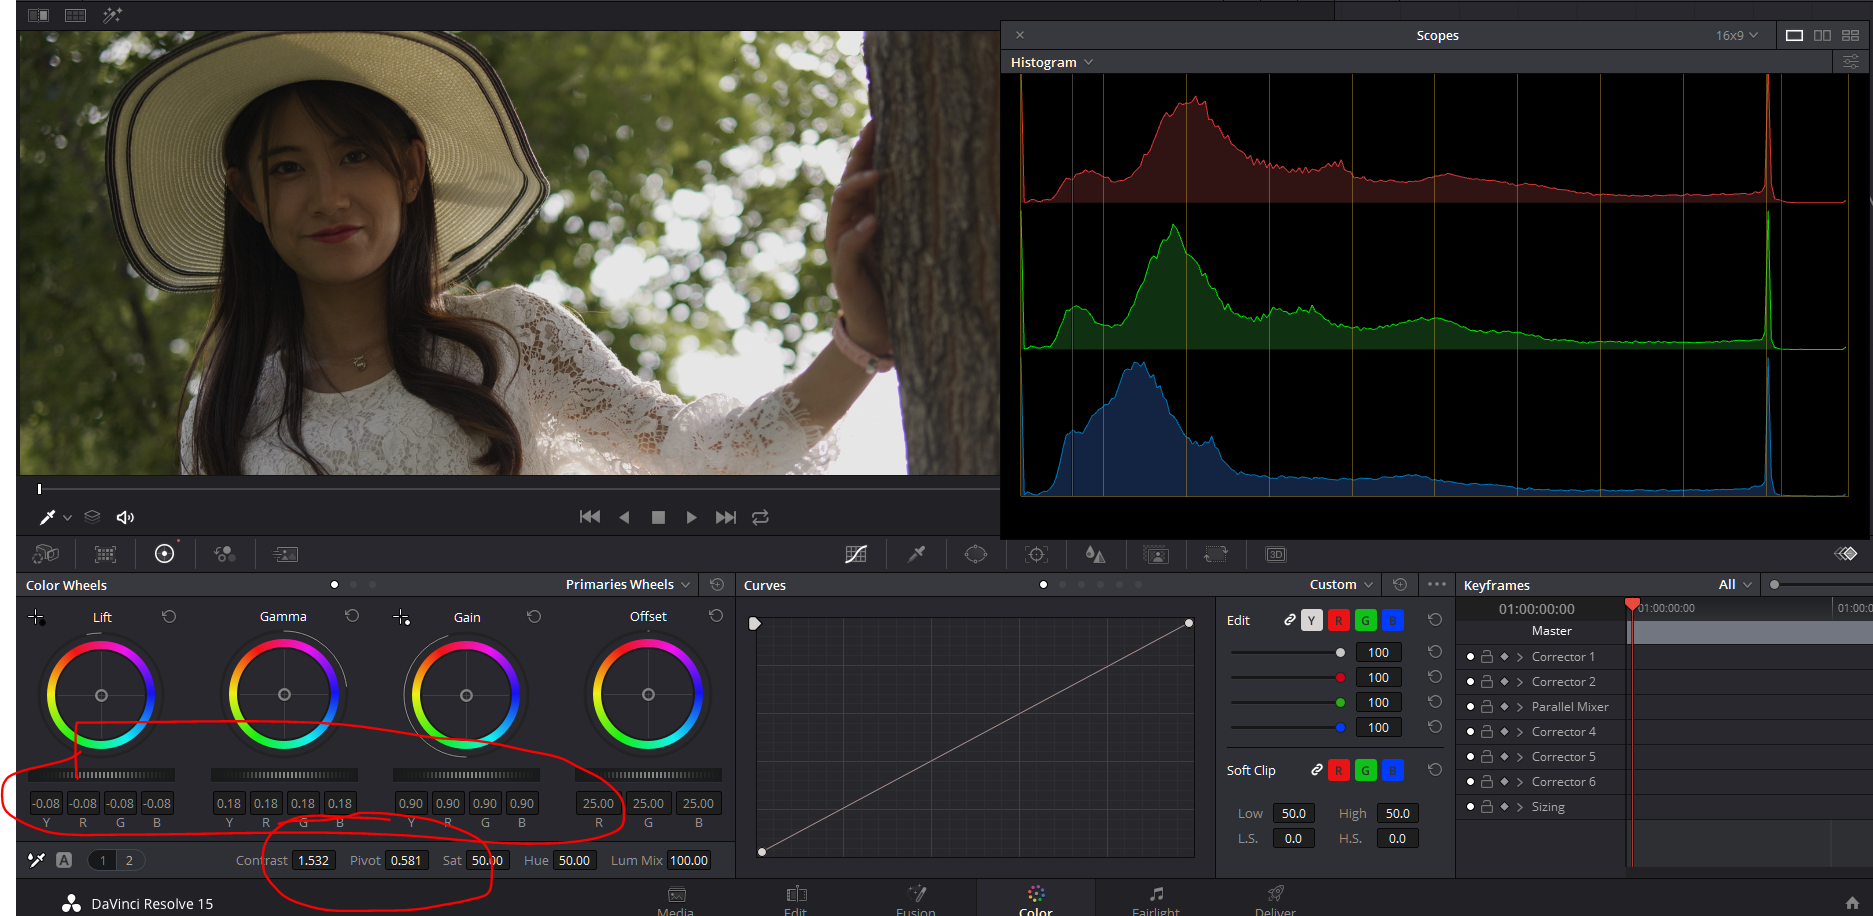Open the Key palette
The width and height of the screenshot is (1873, 916).
point(1156,554)
